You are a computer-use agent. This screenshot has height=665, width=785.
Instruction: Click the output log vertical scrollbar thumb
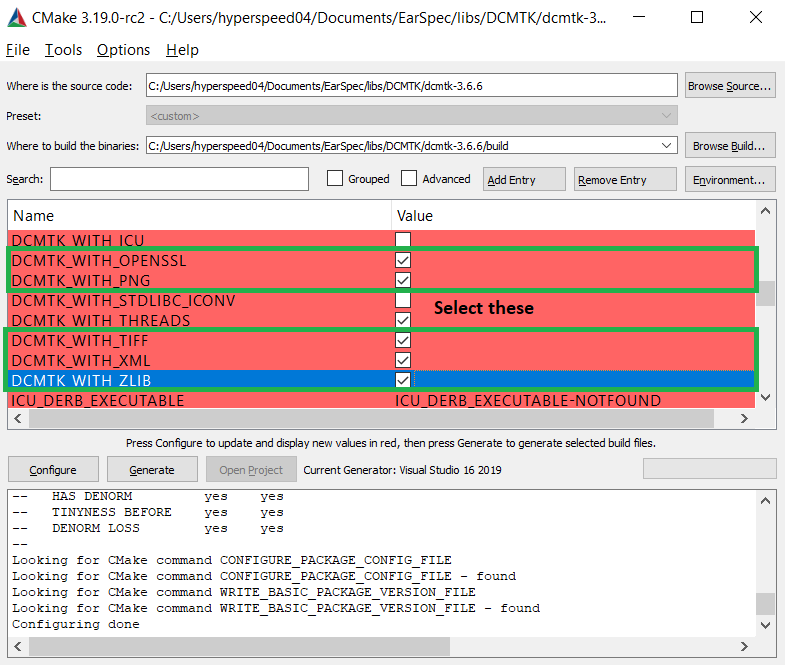[x=765, y=603]
